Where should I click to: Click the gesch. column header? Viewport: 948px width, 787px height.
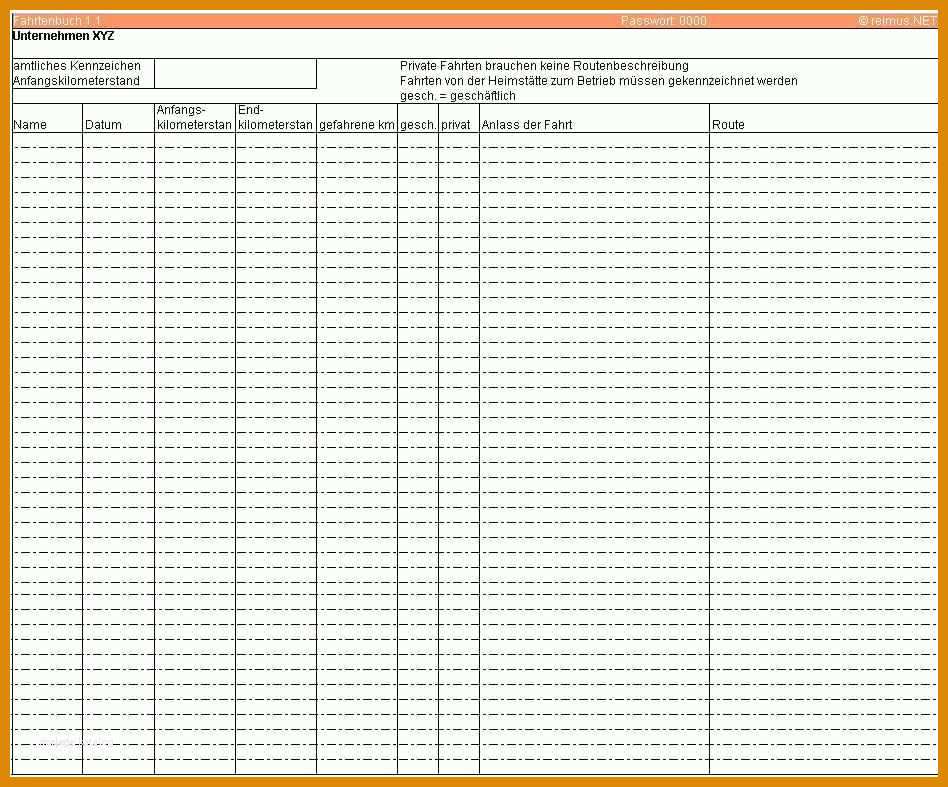tap(418, 118)
